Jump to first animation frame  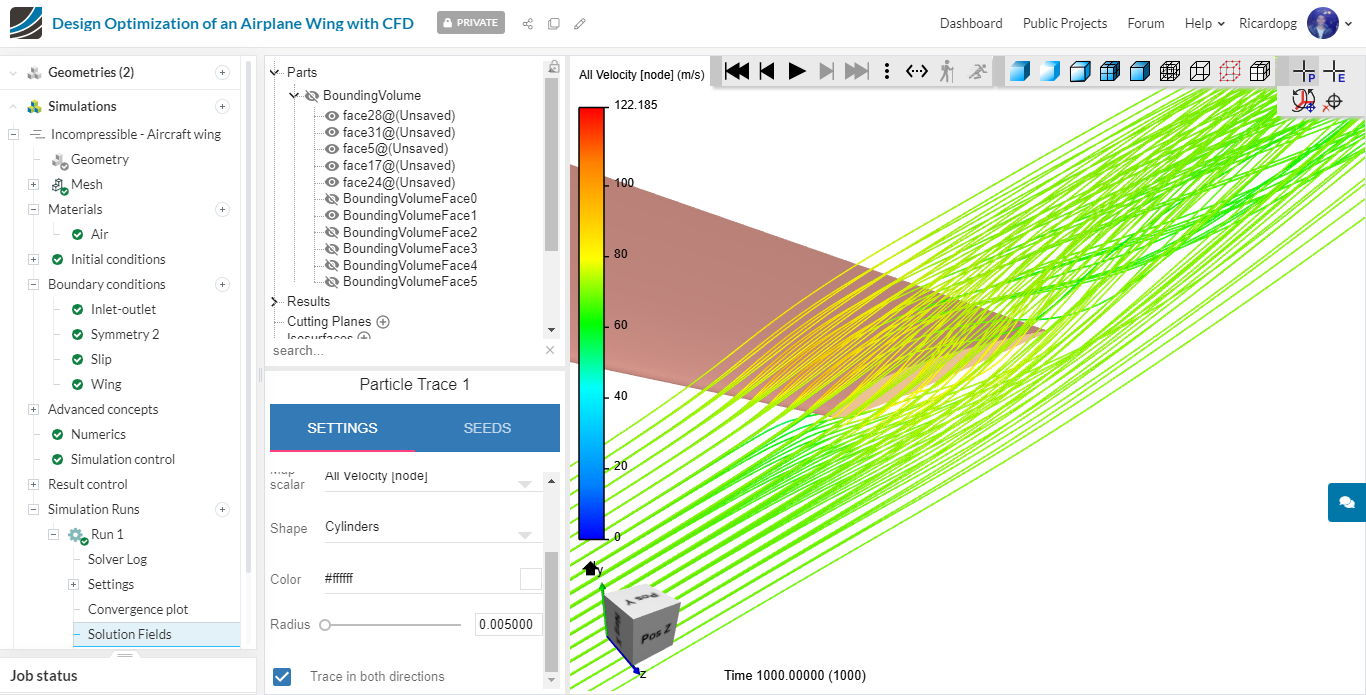click(737, 71)
